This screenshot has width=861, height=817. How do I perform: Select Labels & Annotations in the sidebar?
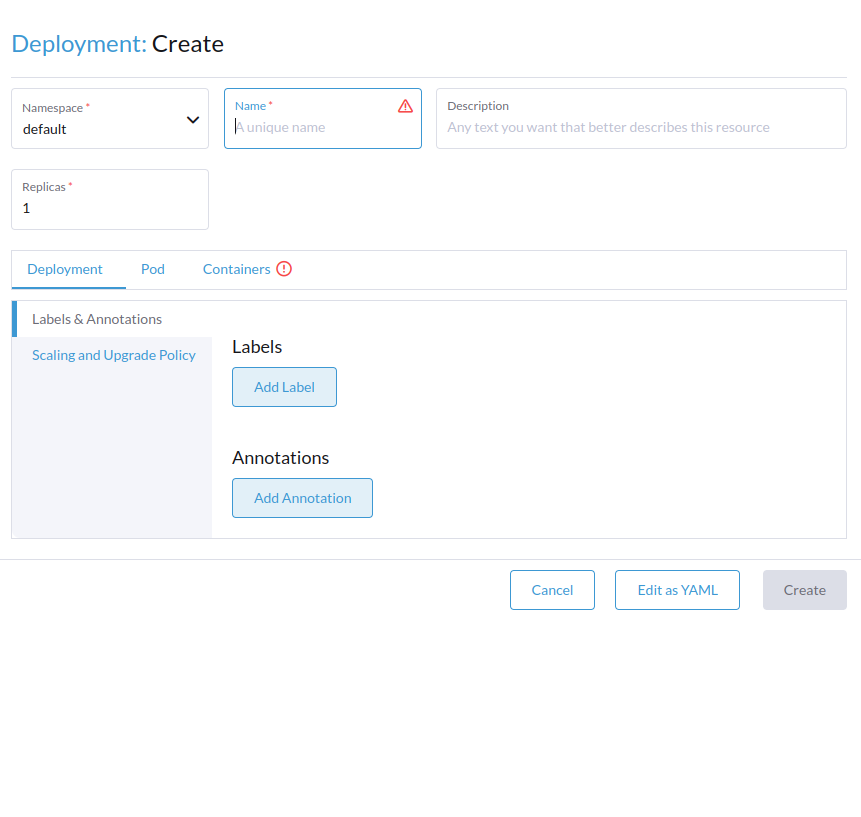(x=97, y=319)
